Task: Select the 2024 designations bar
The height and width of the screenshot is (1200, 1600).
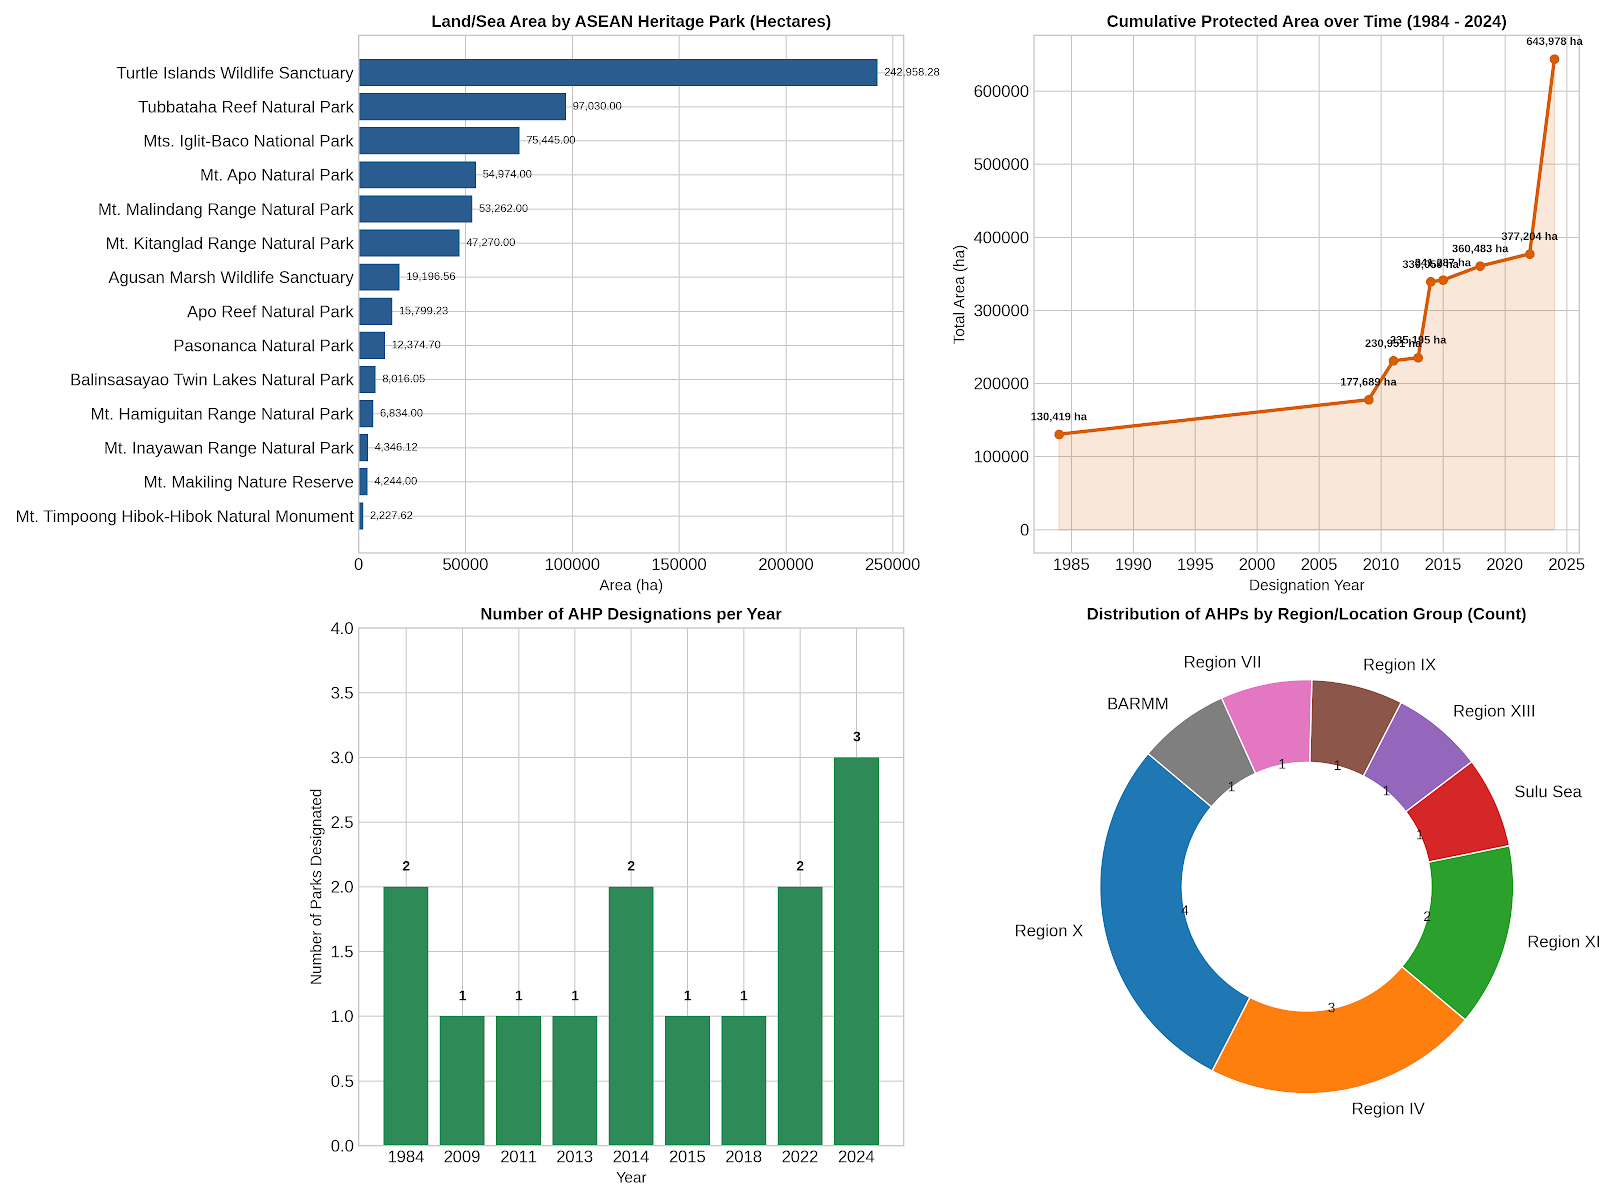Action: click(856, 951)
